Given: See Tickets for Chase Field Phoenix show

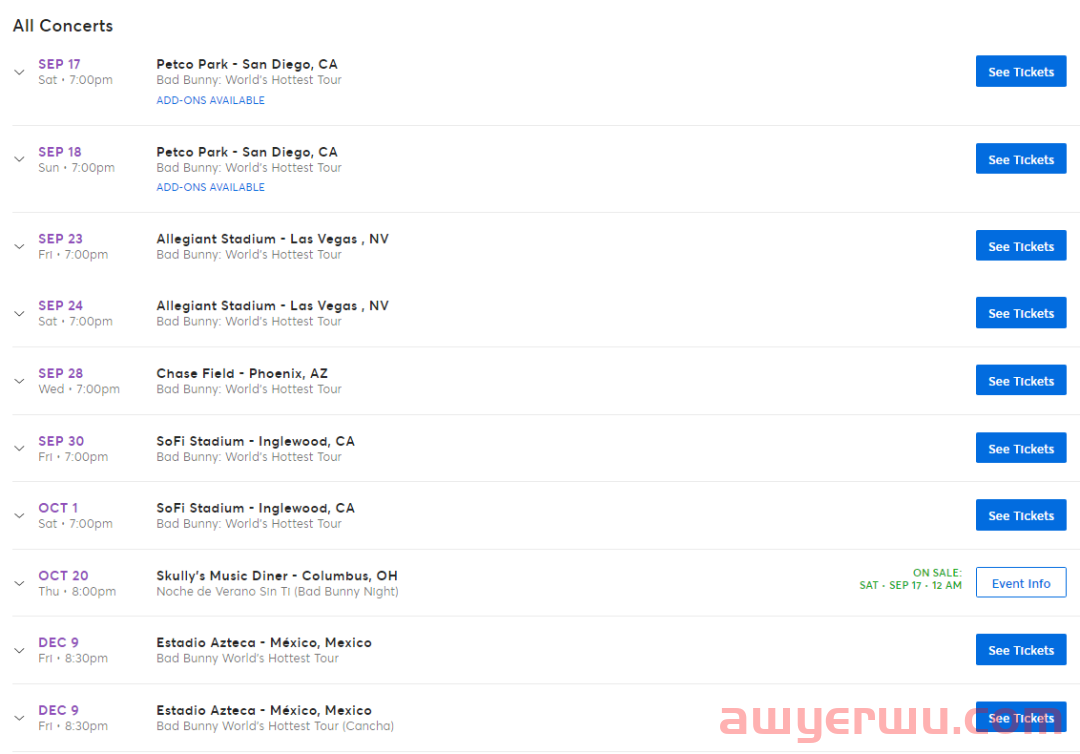Looking at the screenshot, I should (1020, 381).
